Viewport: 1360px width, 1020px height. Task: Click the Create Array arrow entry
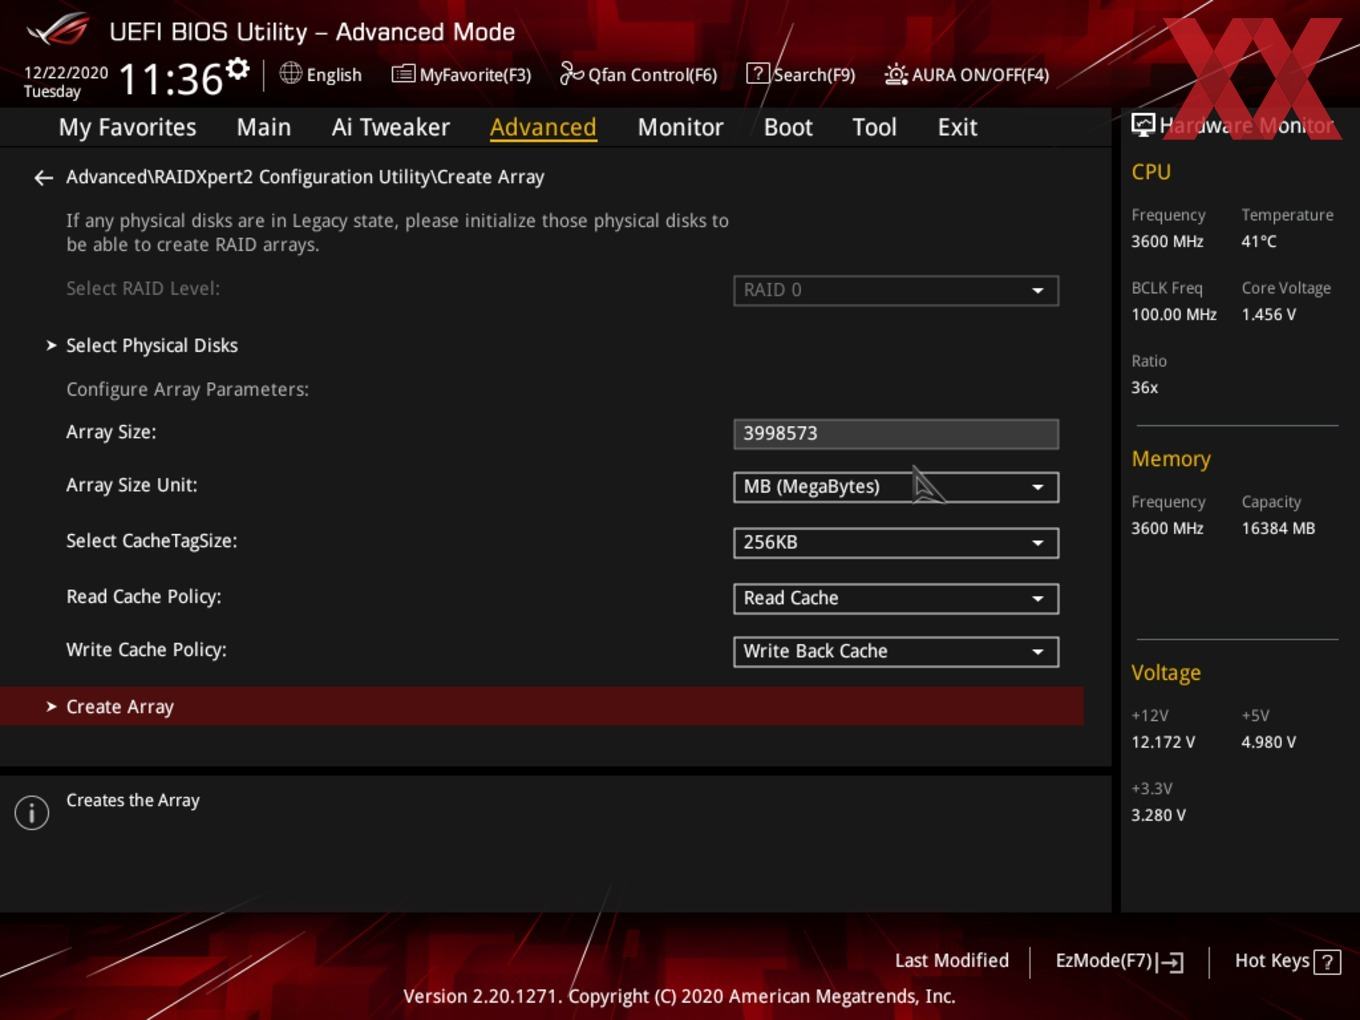(x=541, y=706)
